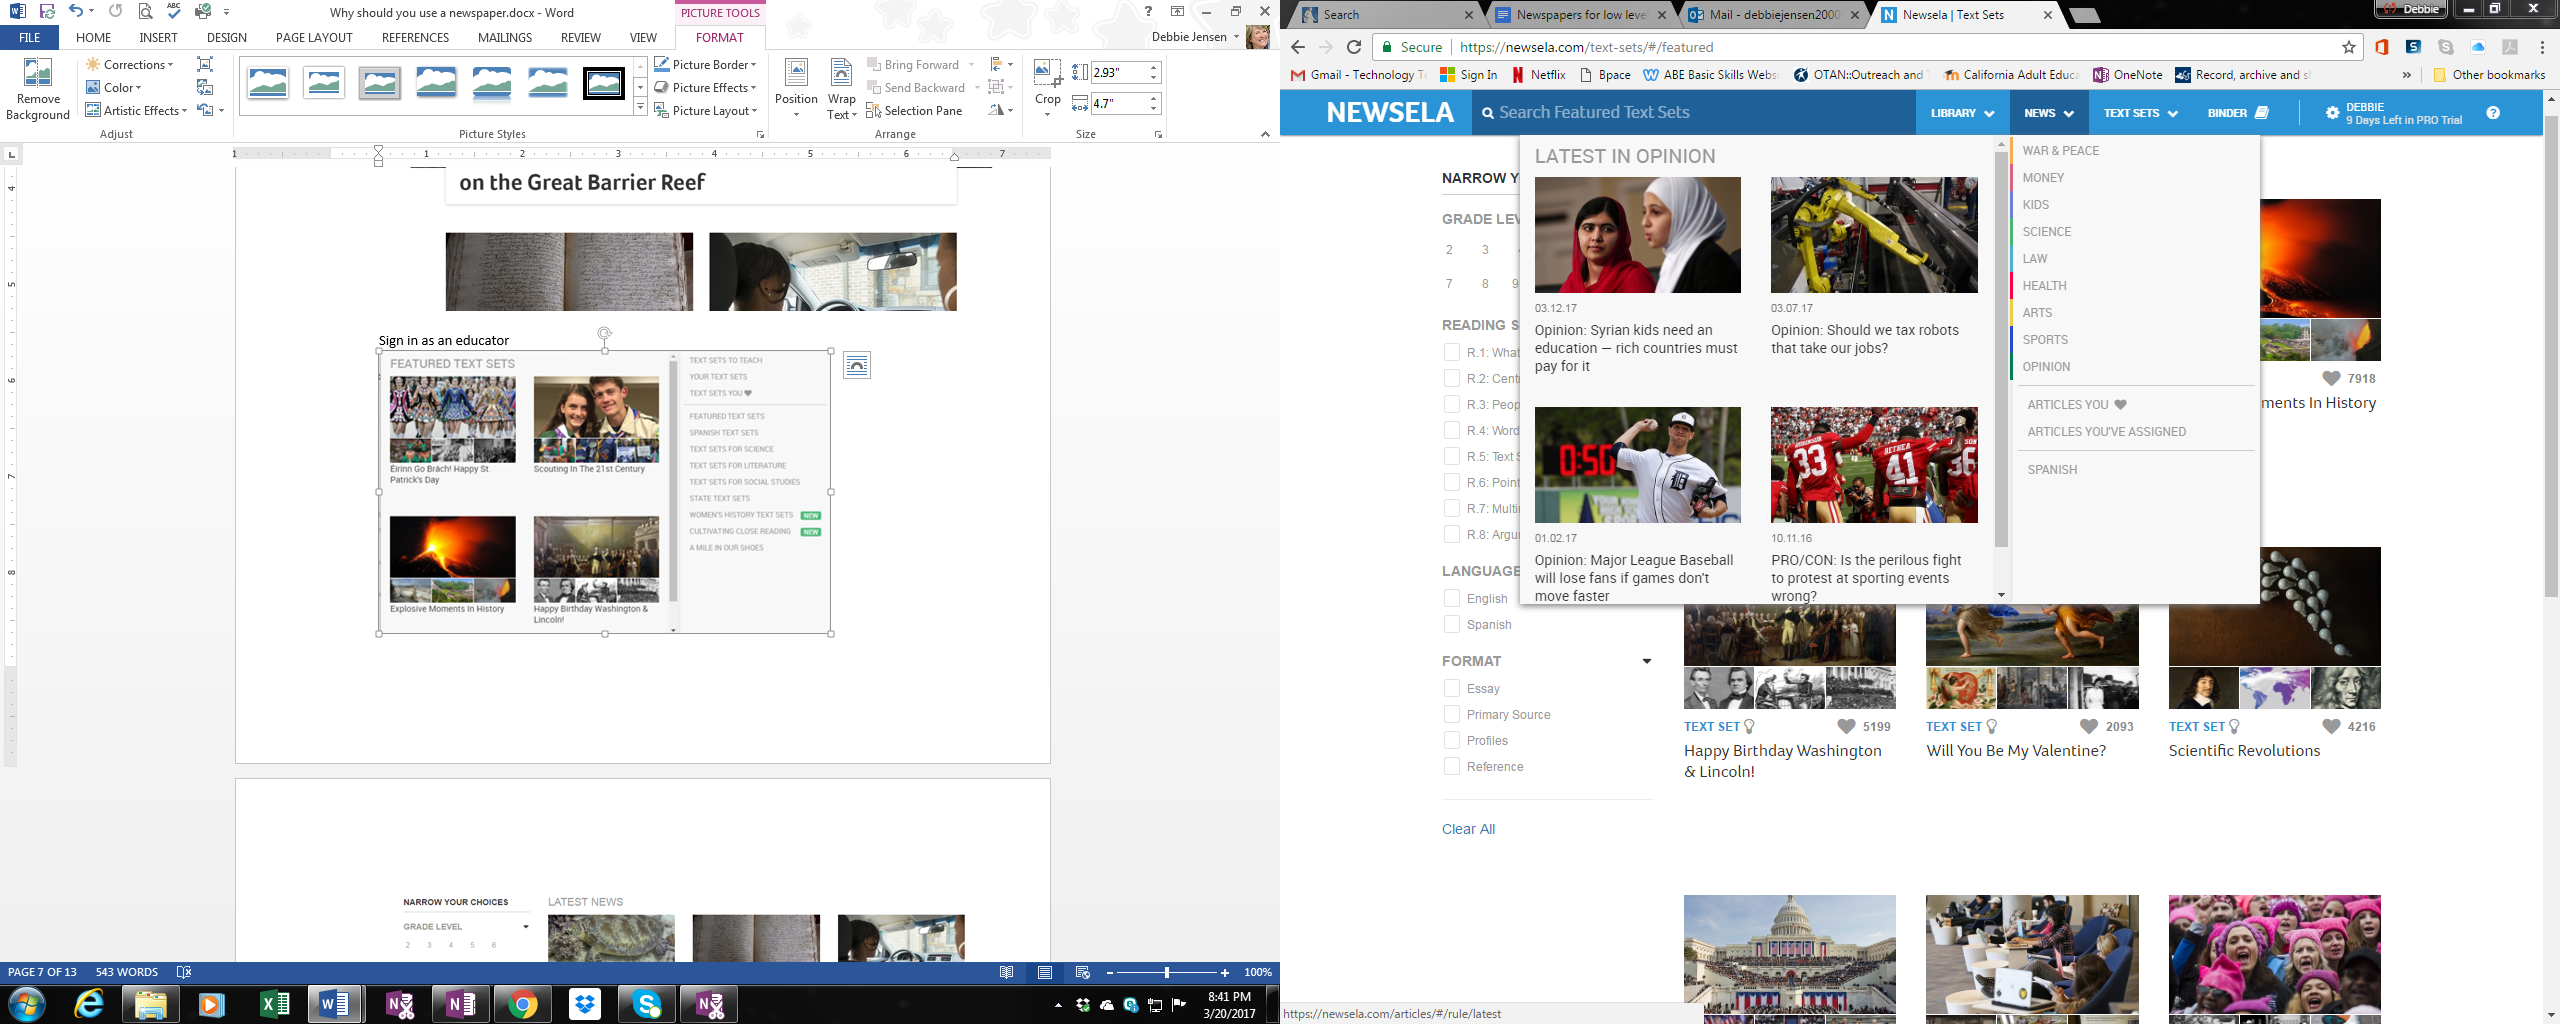Screen dimensions: 2560x1024
Task: Open Newsela LIBRARY dropdown
Action: 1962,113
